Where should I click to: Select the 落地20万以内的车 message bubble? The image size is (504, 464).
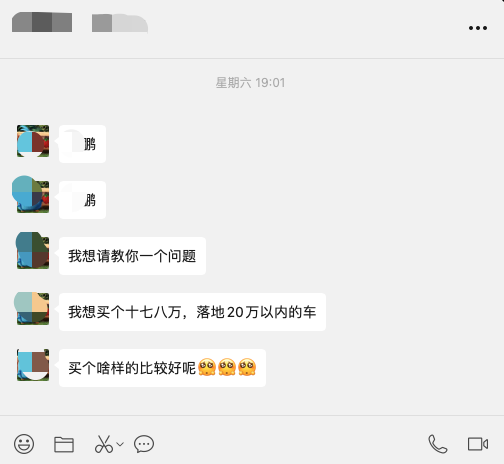point(192,312)
